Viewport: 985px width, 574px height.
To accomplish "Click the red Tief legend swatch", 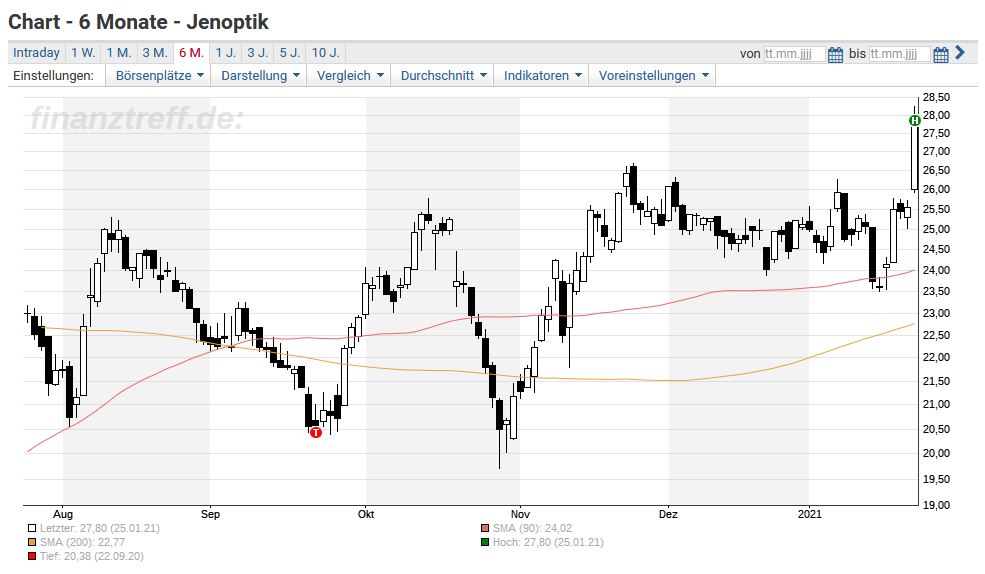I will point(32,556).
